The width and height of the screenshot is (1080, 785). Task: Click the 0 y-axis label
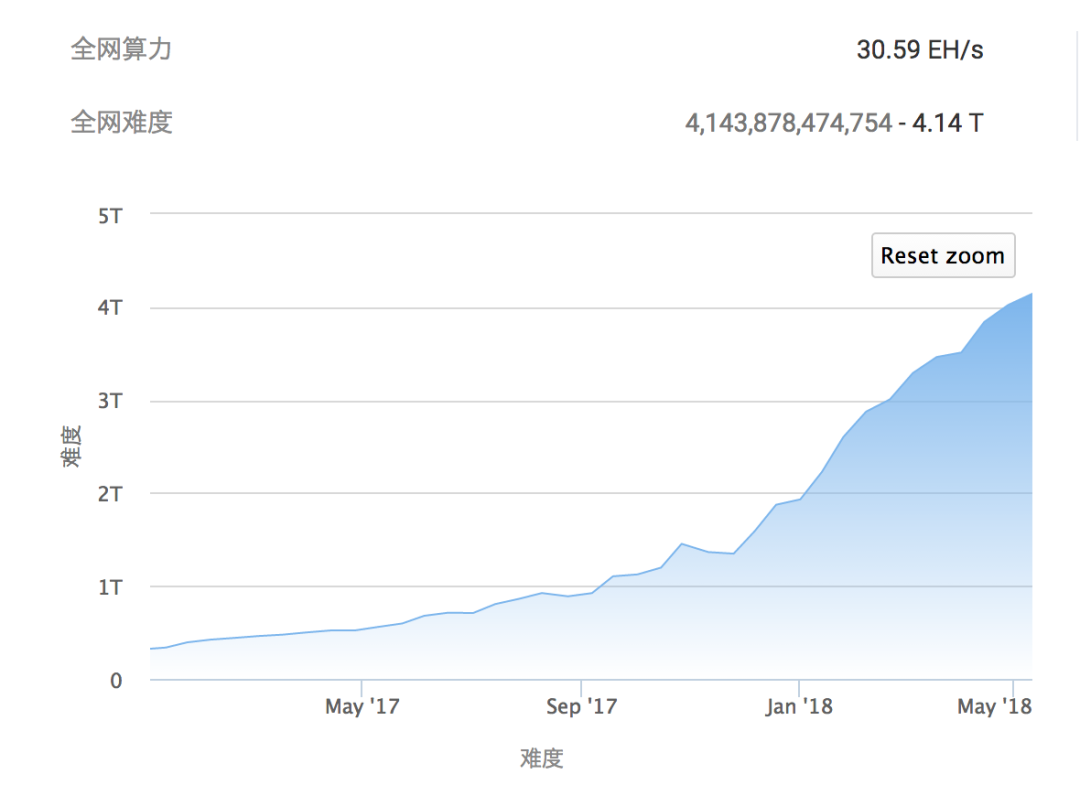coord(116,681)
